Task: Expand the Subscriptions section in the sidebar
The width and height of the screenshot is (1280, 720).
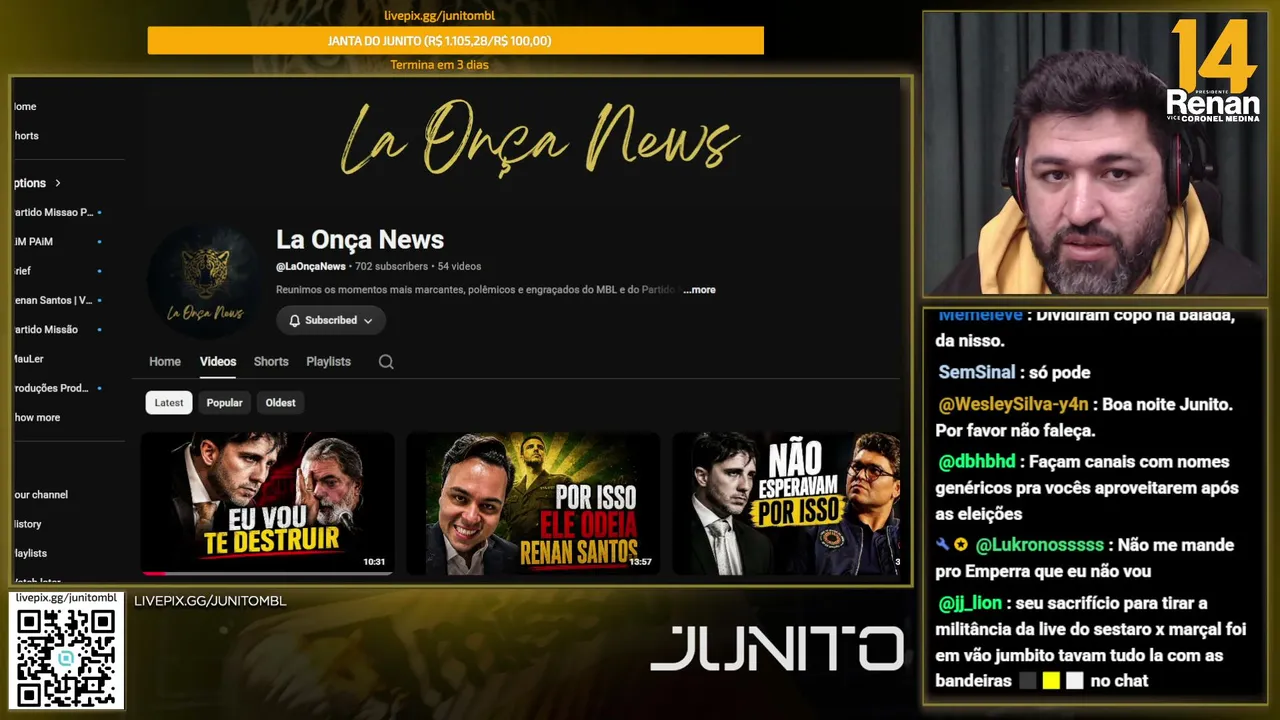Action: [x=37, y=183]
